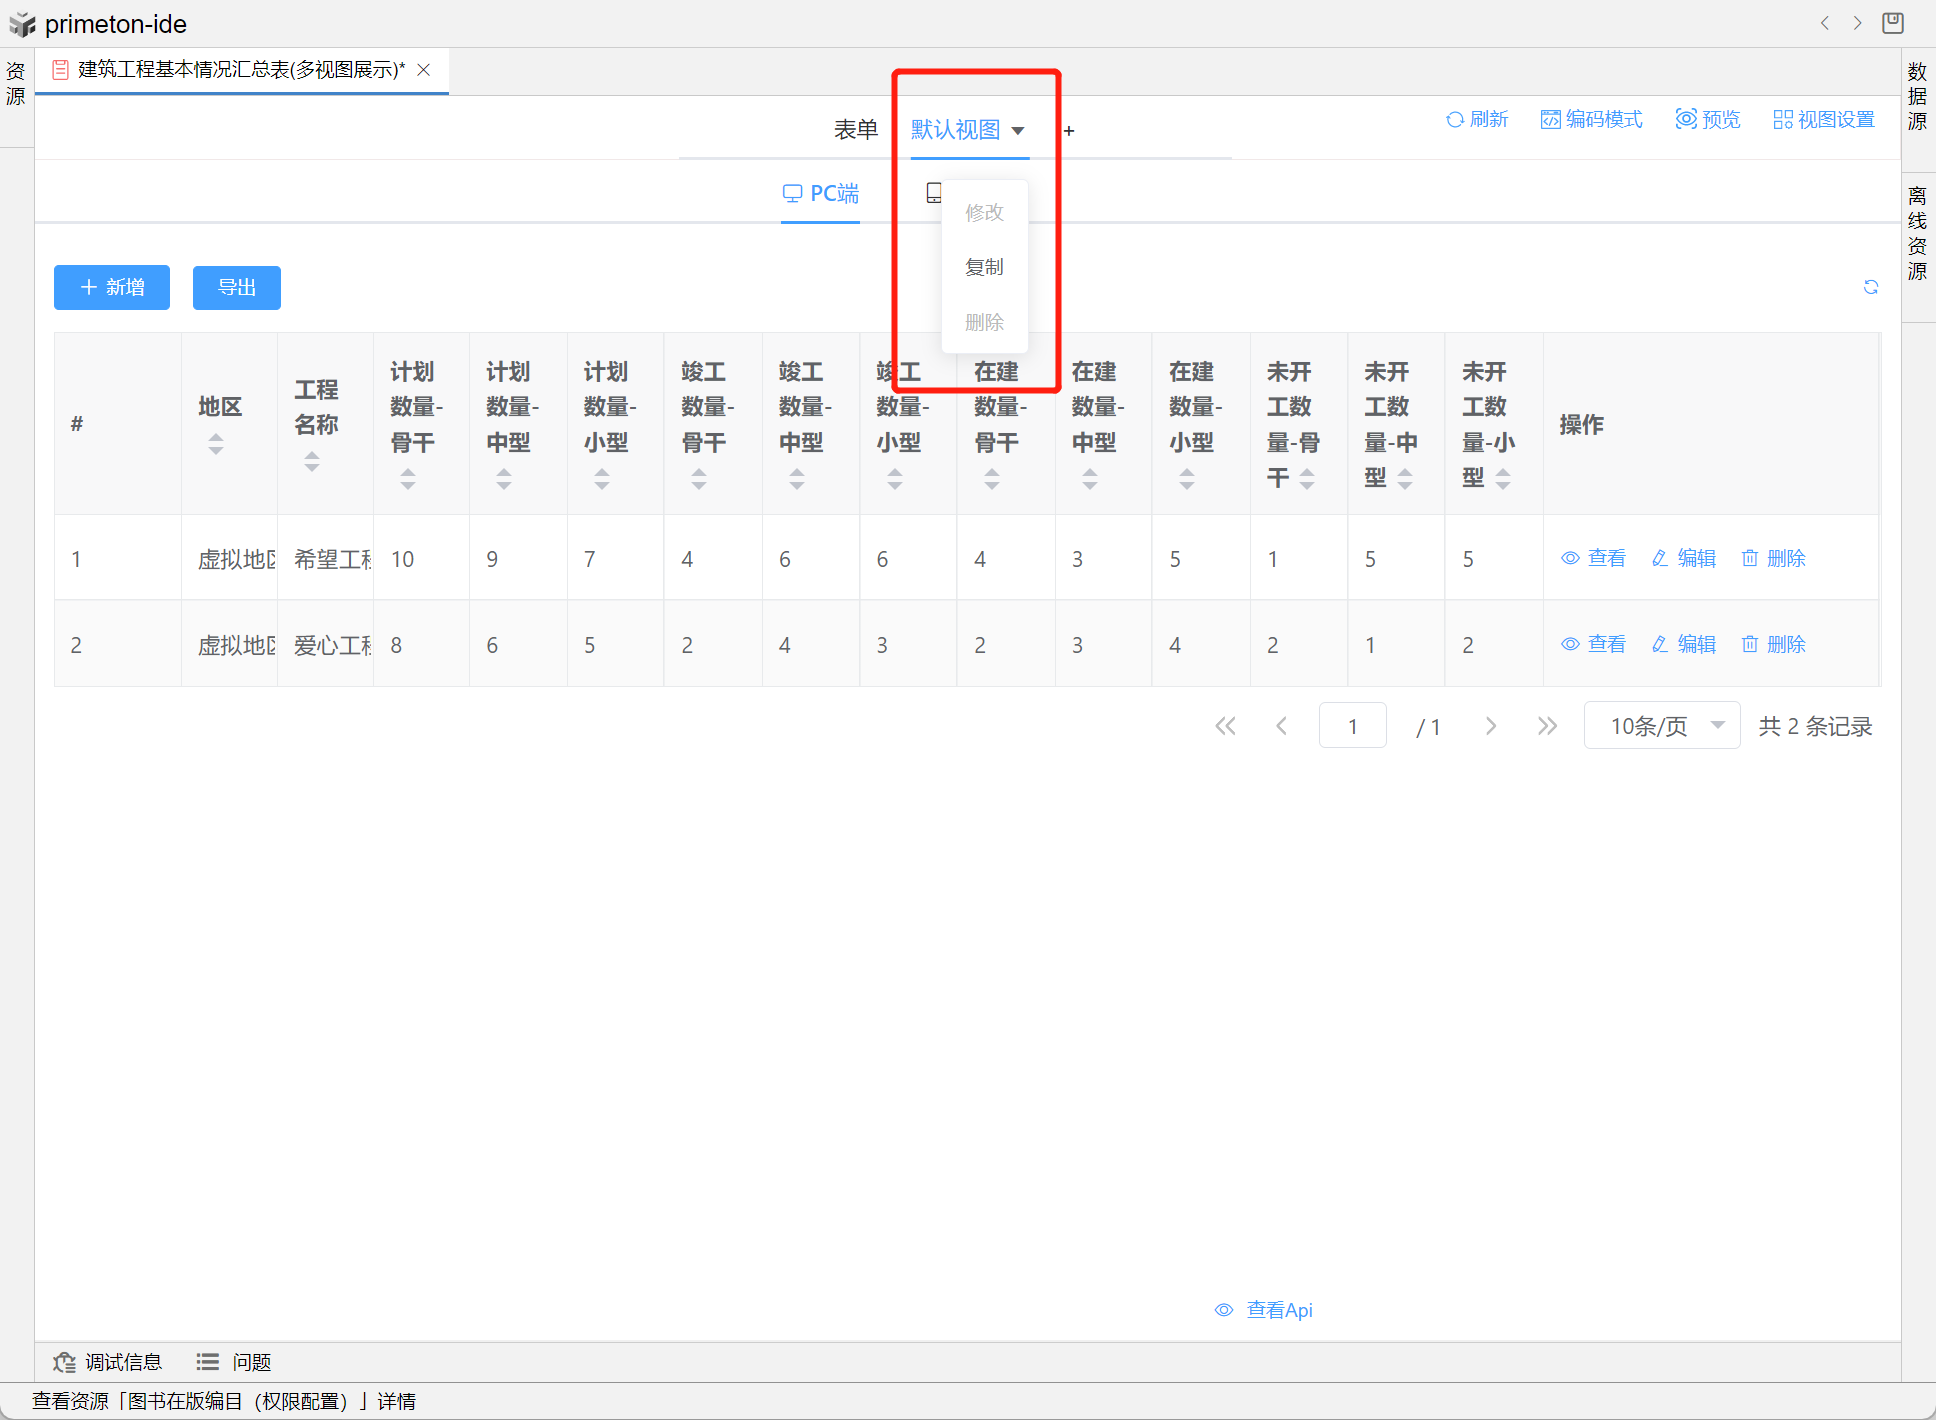Click the 刷新 refresh button in the toolbar
The image size is (1936, 1420).
[1477, 120]
